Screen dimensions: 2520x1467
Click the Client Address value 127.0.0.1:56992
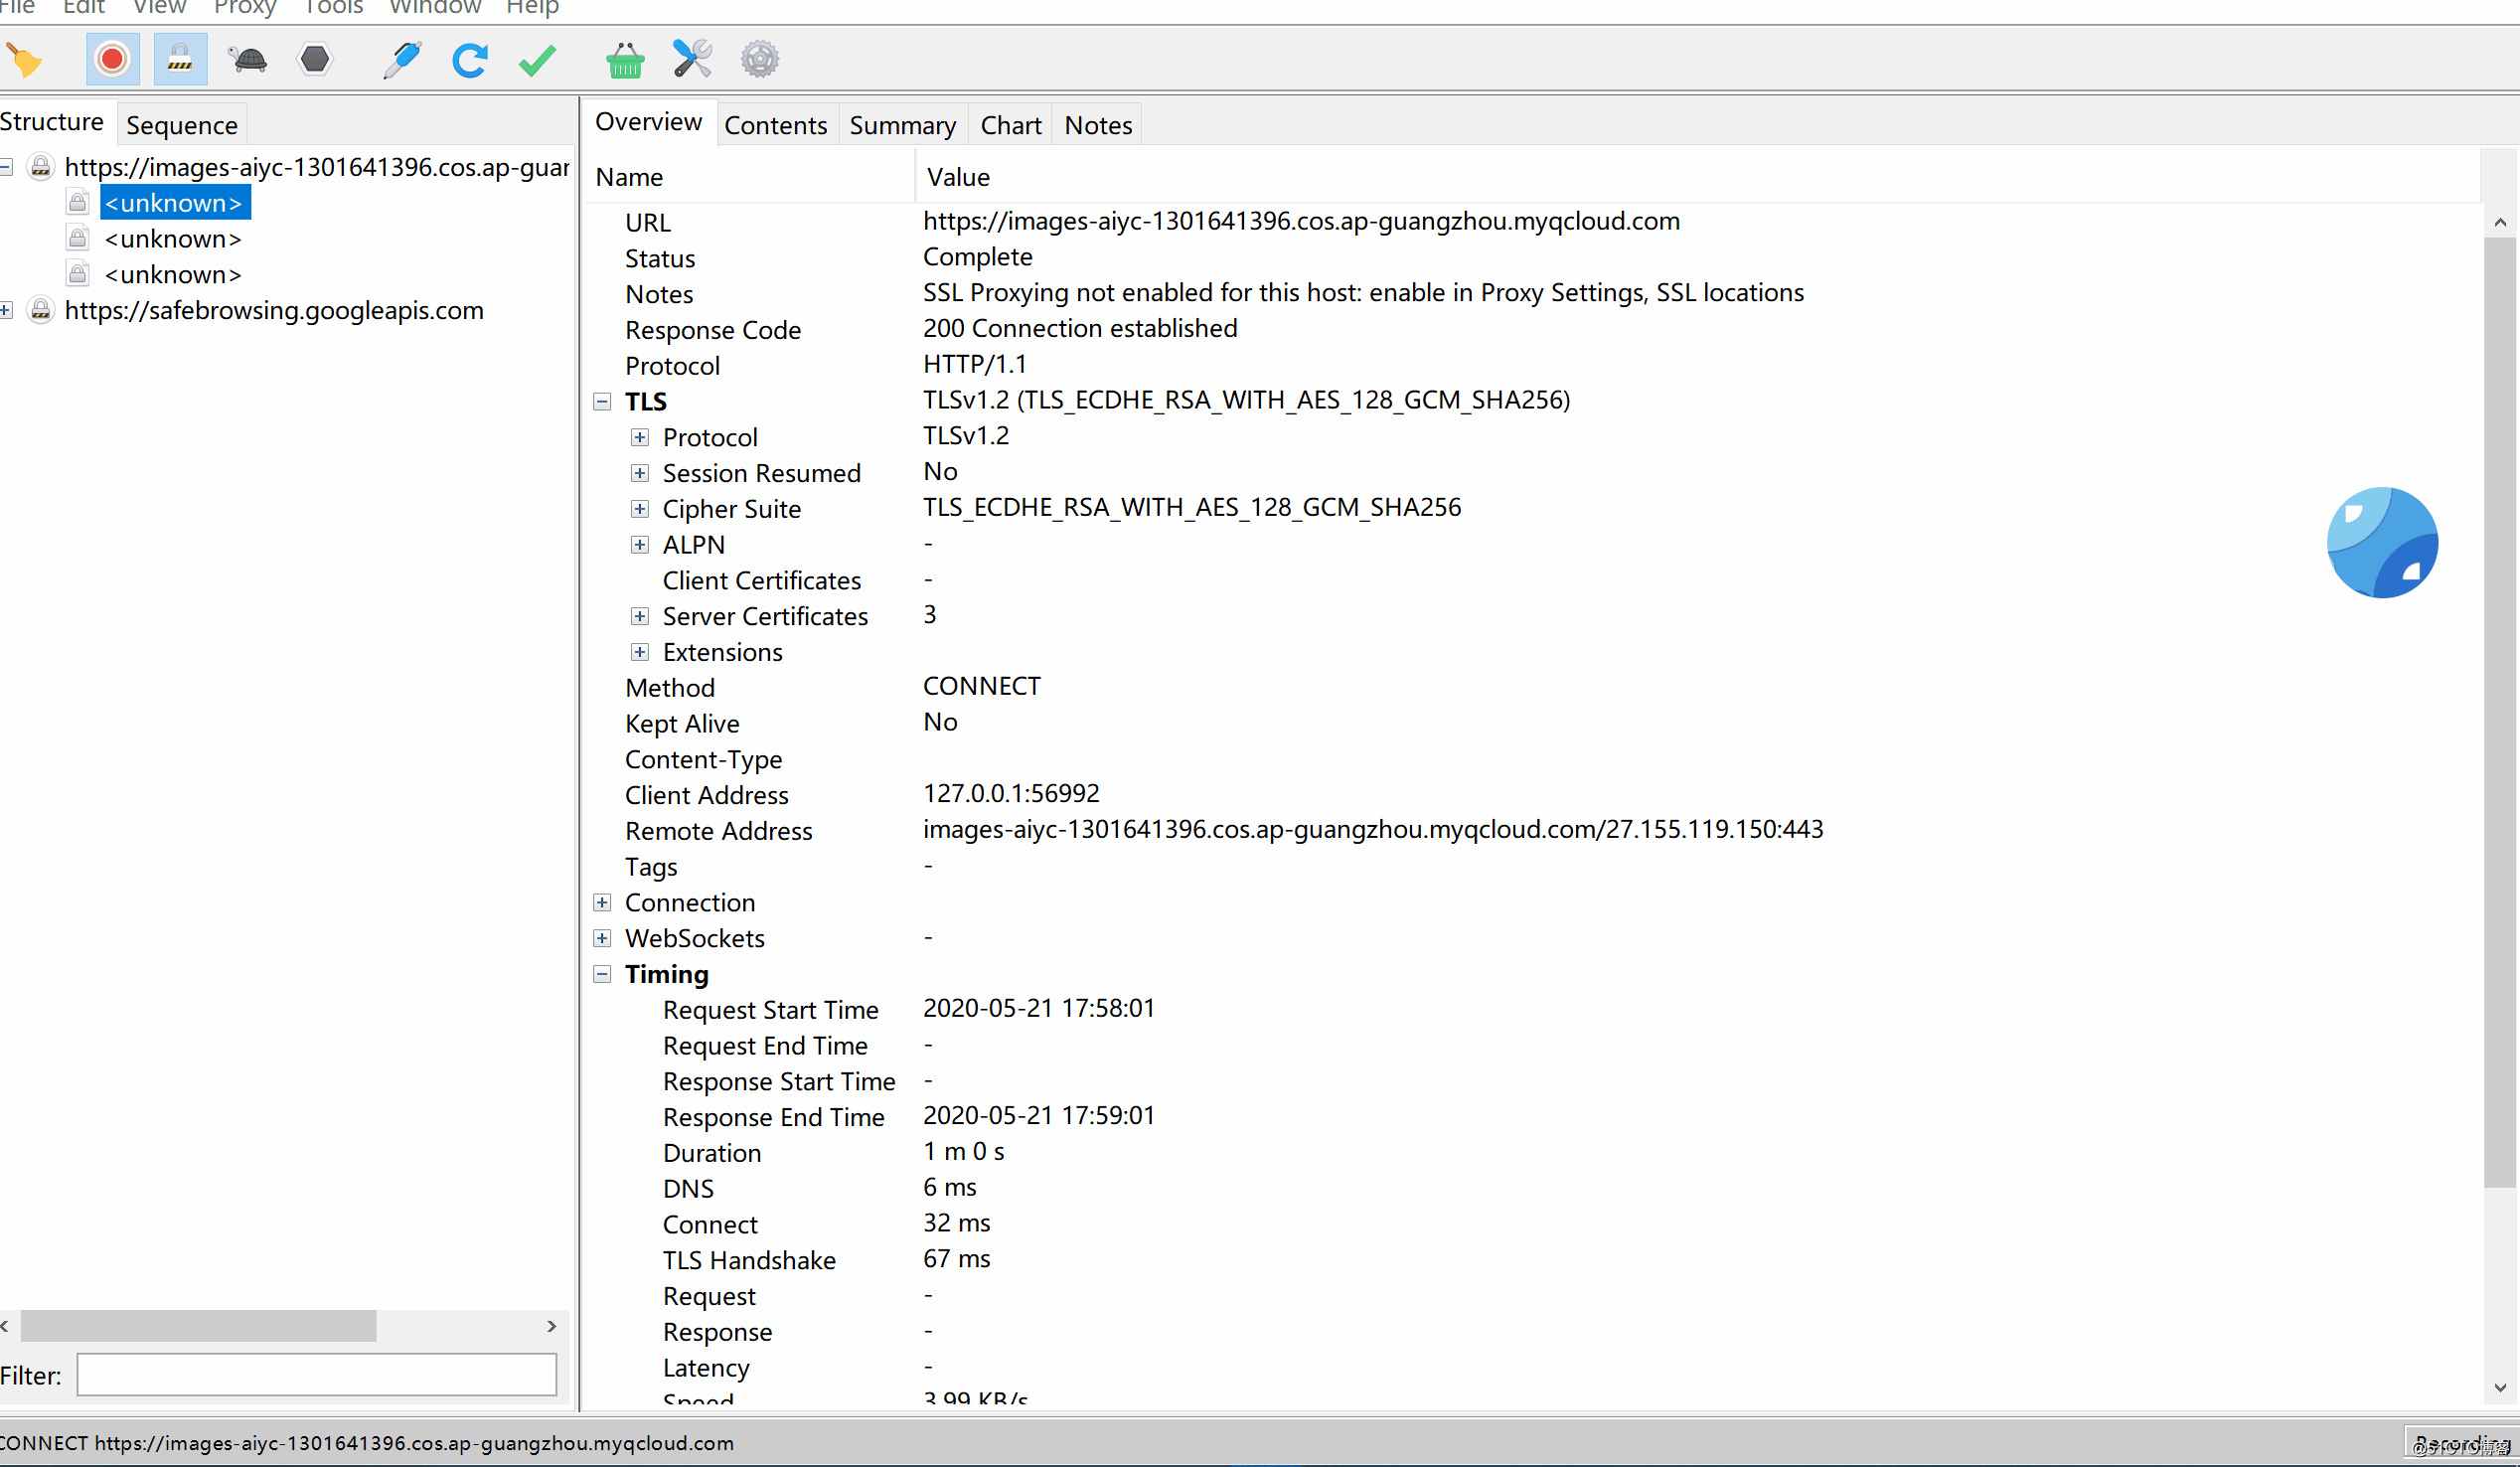[1011, 793]
